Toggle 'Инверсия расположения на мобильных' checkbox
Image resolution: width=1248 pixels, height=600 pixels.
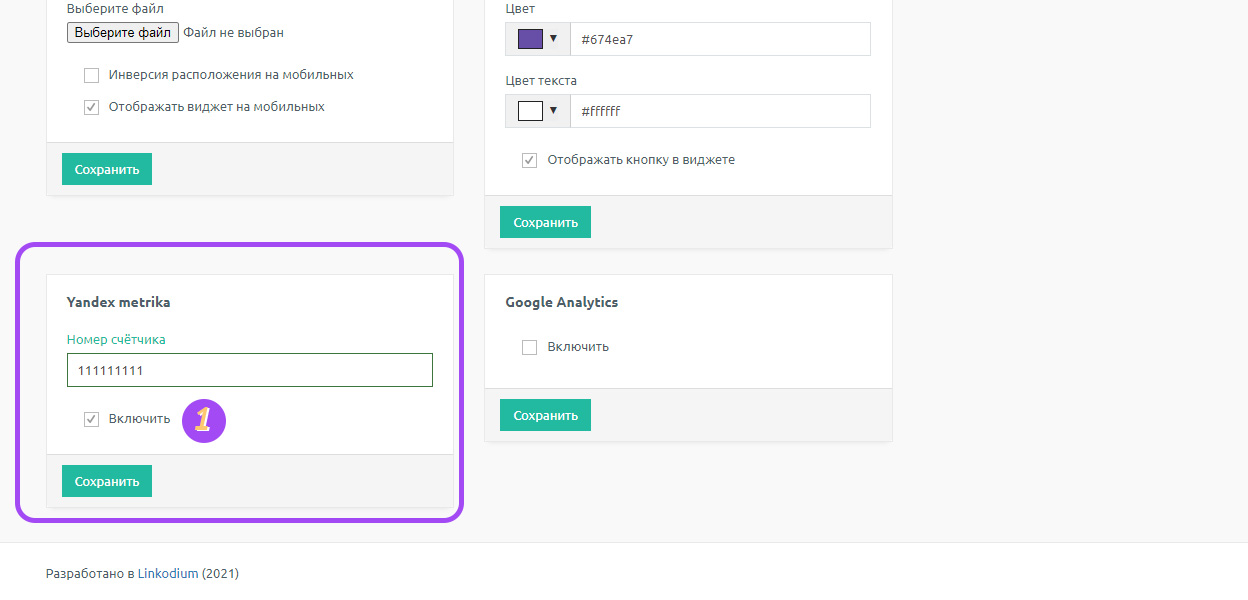point(92,75)
